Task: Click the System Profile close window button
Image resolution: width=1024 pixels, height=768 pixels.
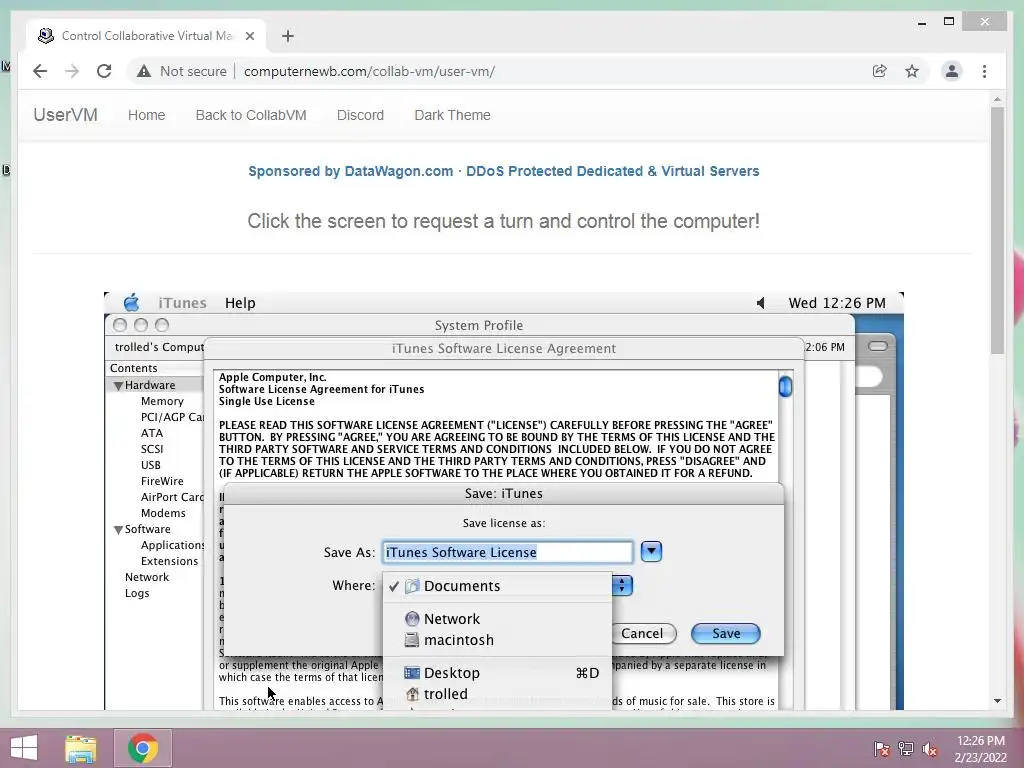Action: [x=120, y=325]
